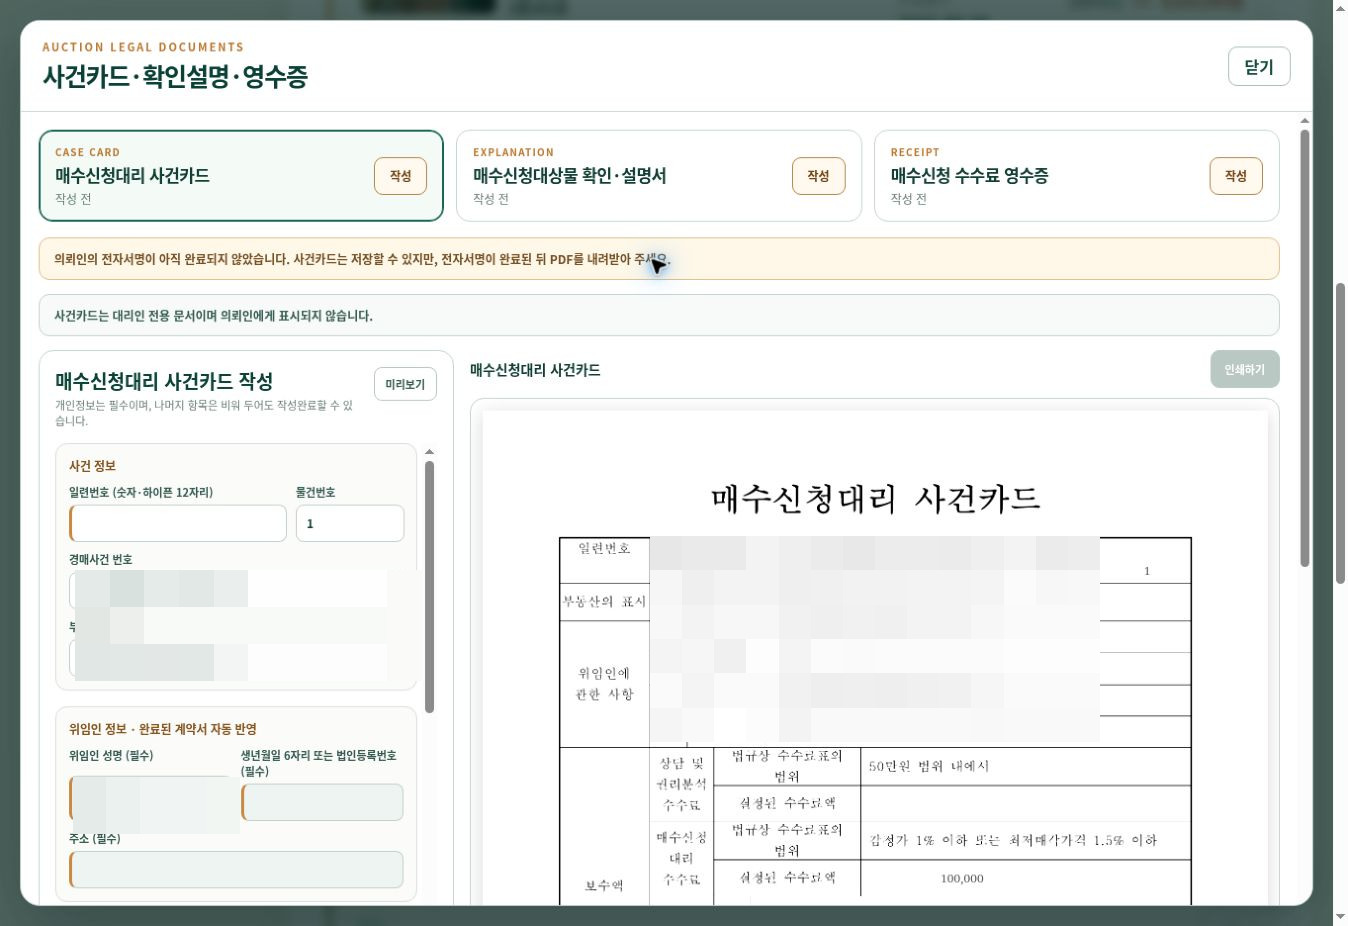1348x926 pixels.
Task: Click the form panel vertical scrollbar thumb
Action: click(429, 587)
